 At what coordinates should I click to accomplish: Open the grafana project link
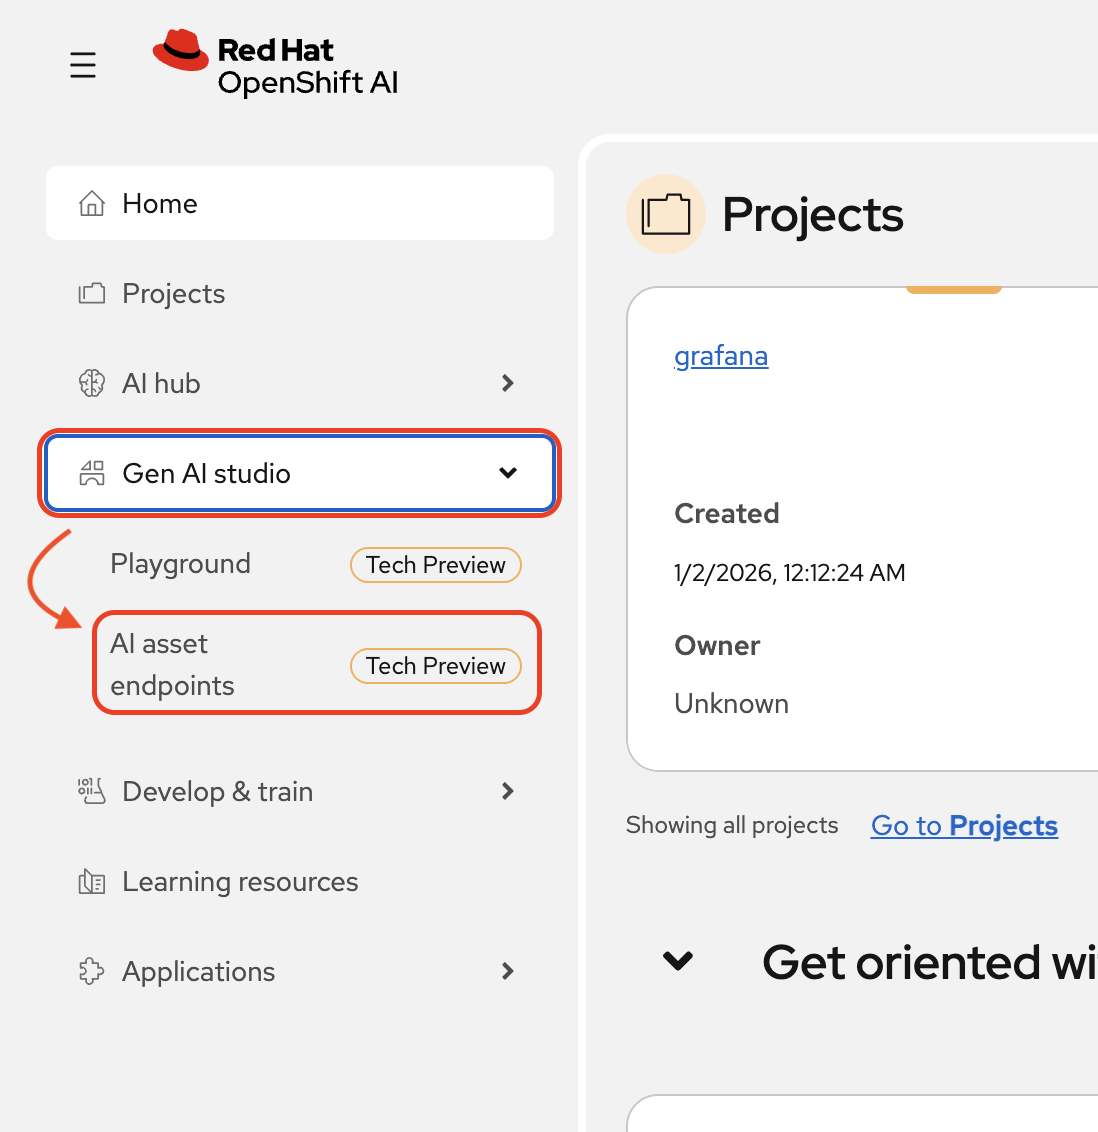coord(720,357)
